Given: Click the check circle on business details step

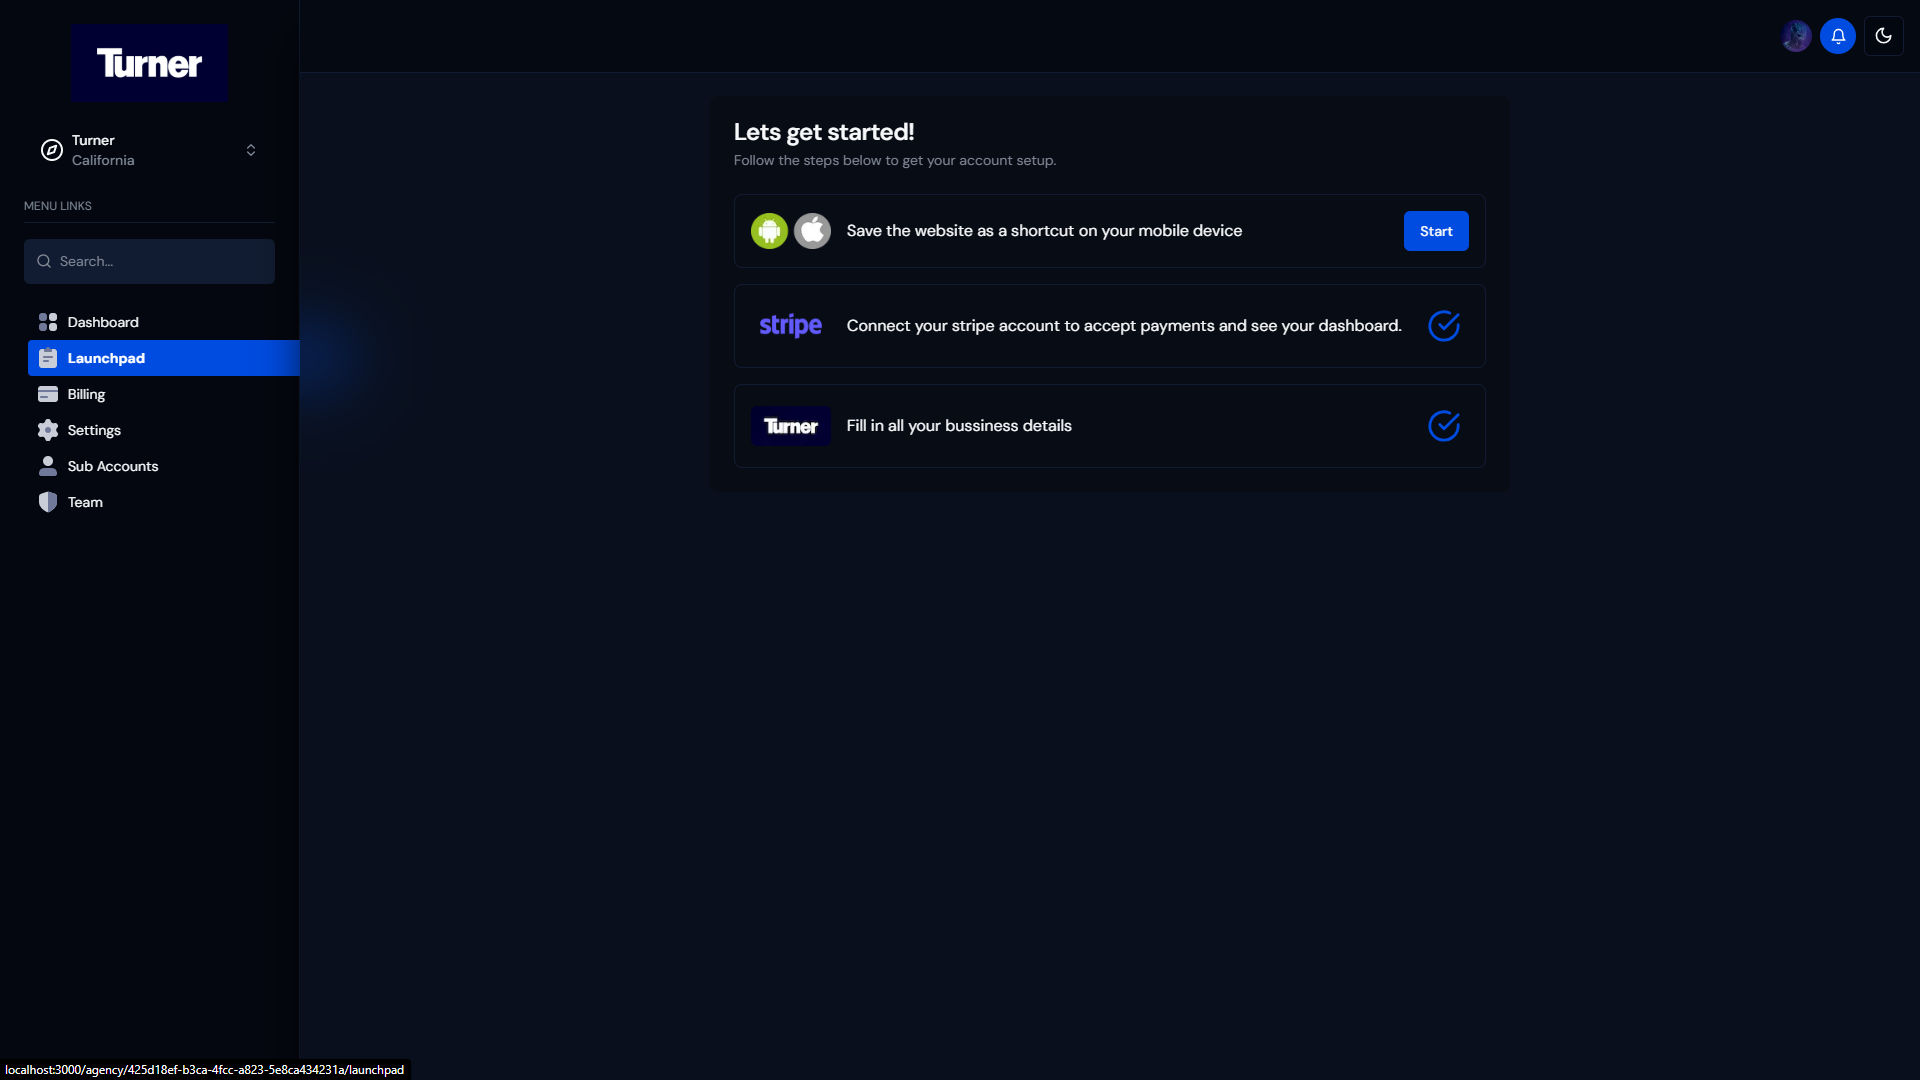Looking at the screenshot, I should [x=1444, y=426].
